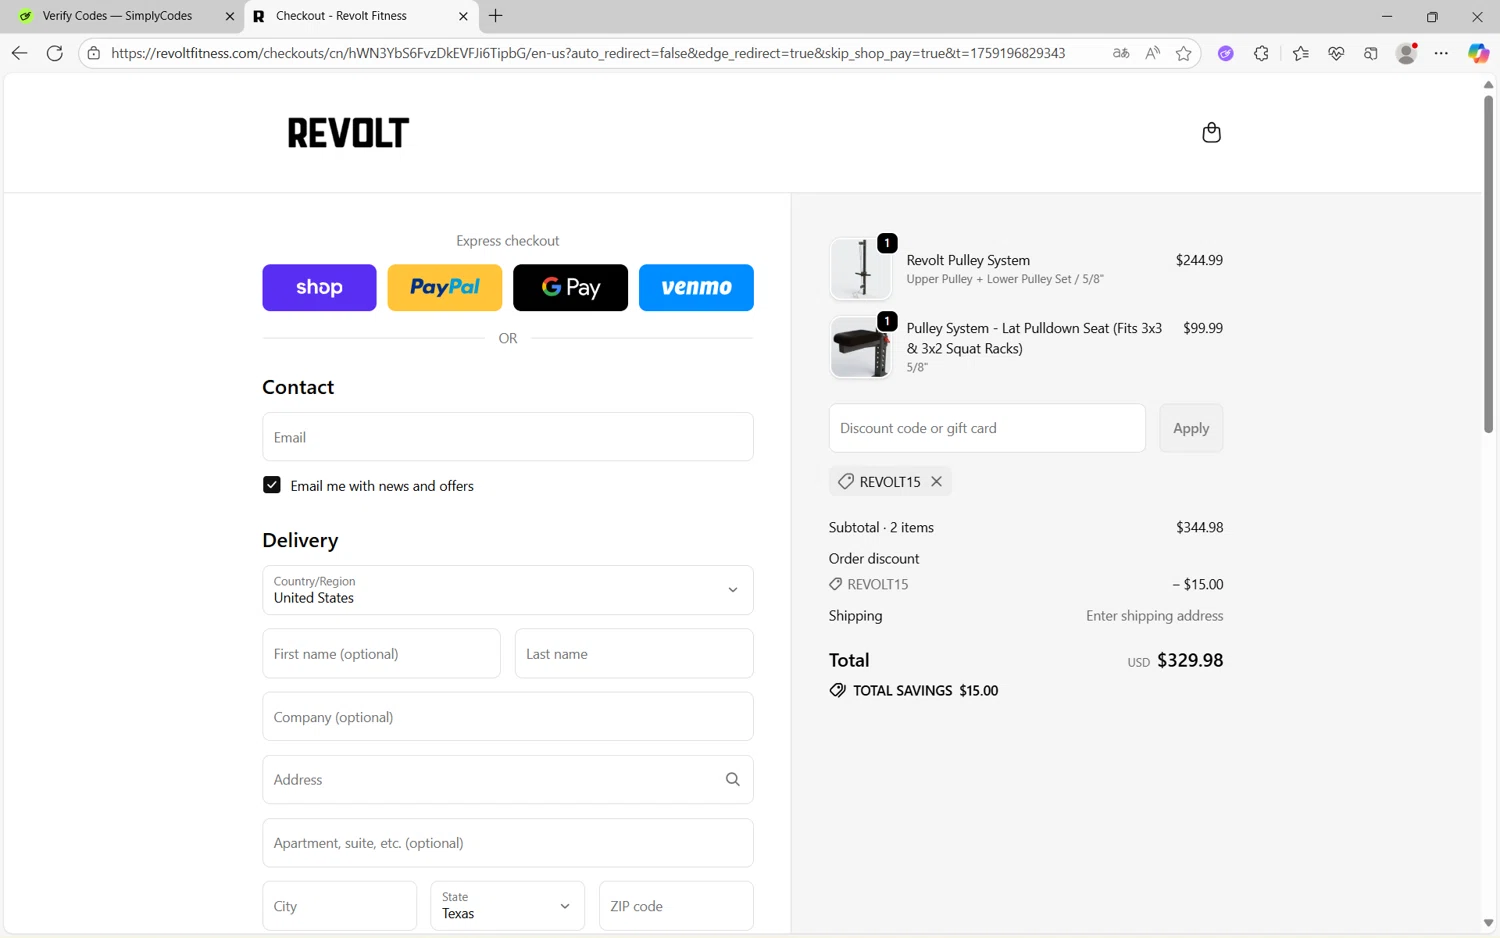Screen dimensions: 1500x938
Task: Focus the Company optional field
Action: pyautogui.click(x=508, y=717)
